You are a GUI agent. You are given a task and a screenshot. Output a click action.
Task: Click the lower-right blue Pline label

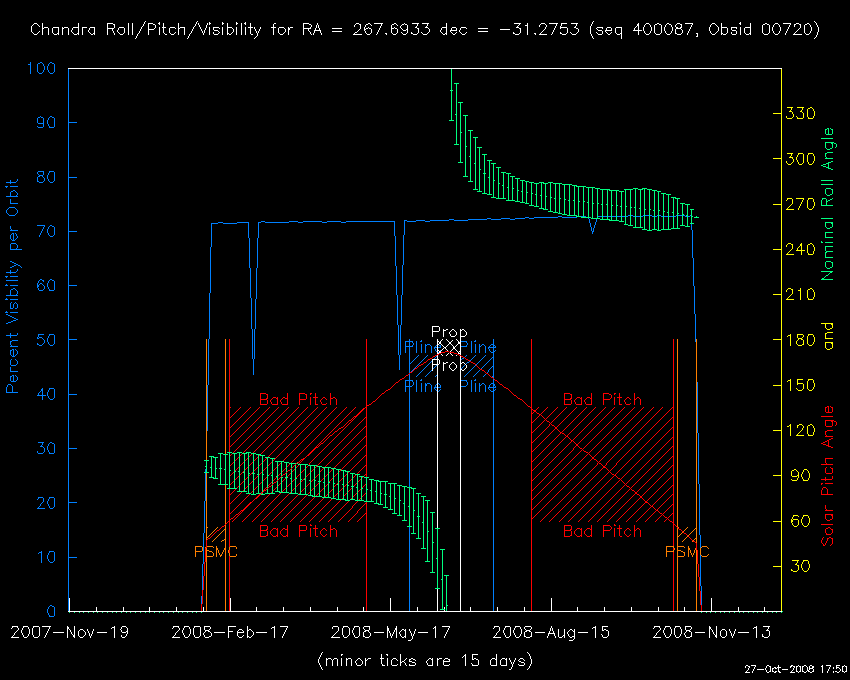pos(478,386)
